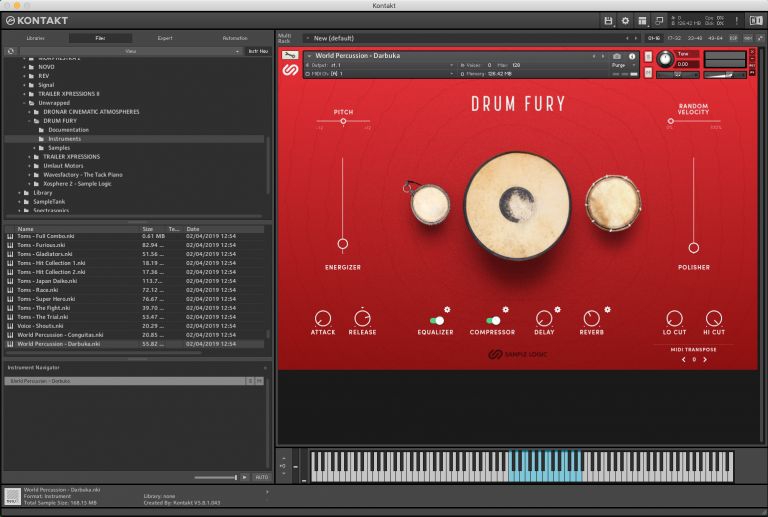768x517 pixels.
Task: Turn the Delay knob
Action: coord(544,318)
